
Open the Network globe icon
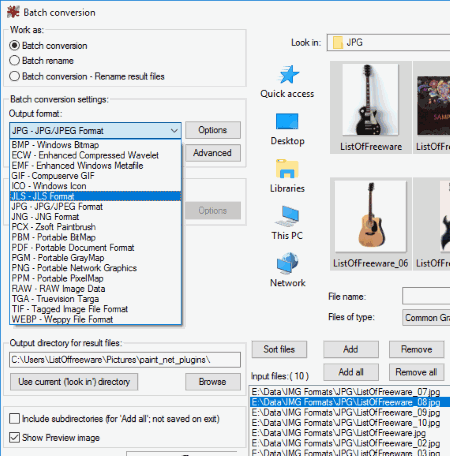[x=287, y=264]
